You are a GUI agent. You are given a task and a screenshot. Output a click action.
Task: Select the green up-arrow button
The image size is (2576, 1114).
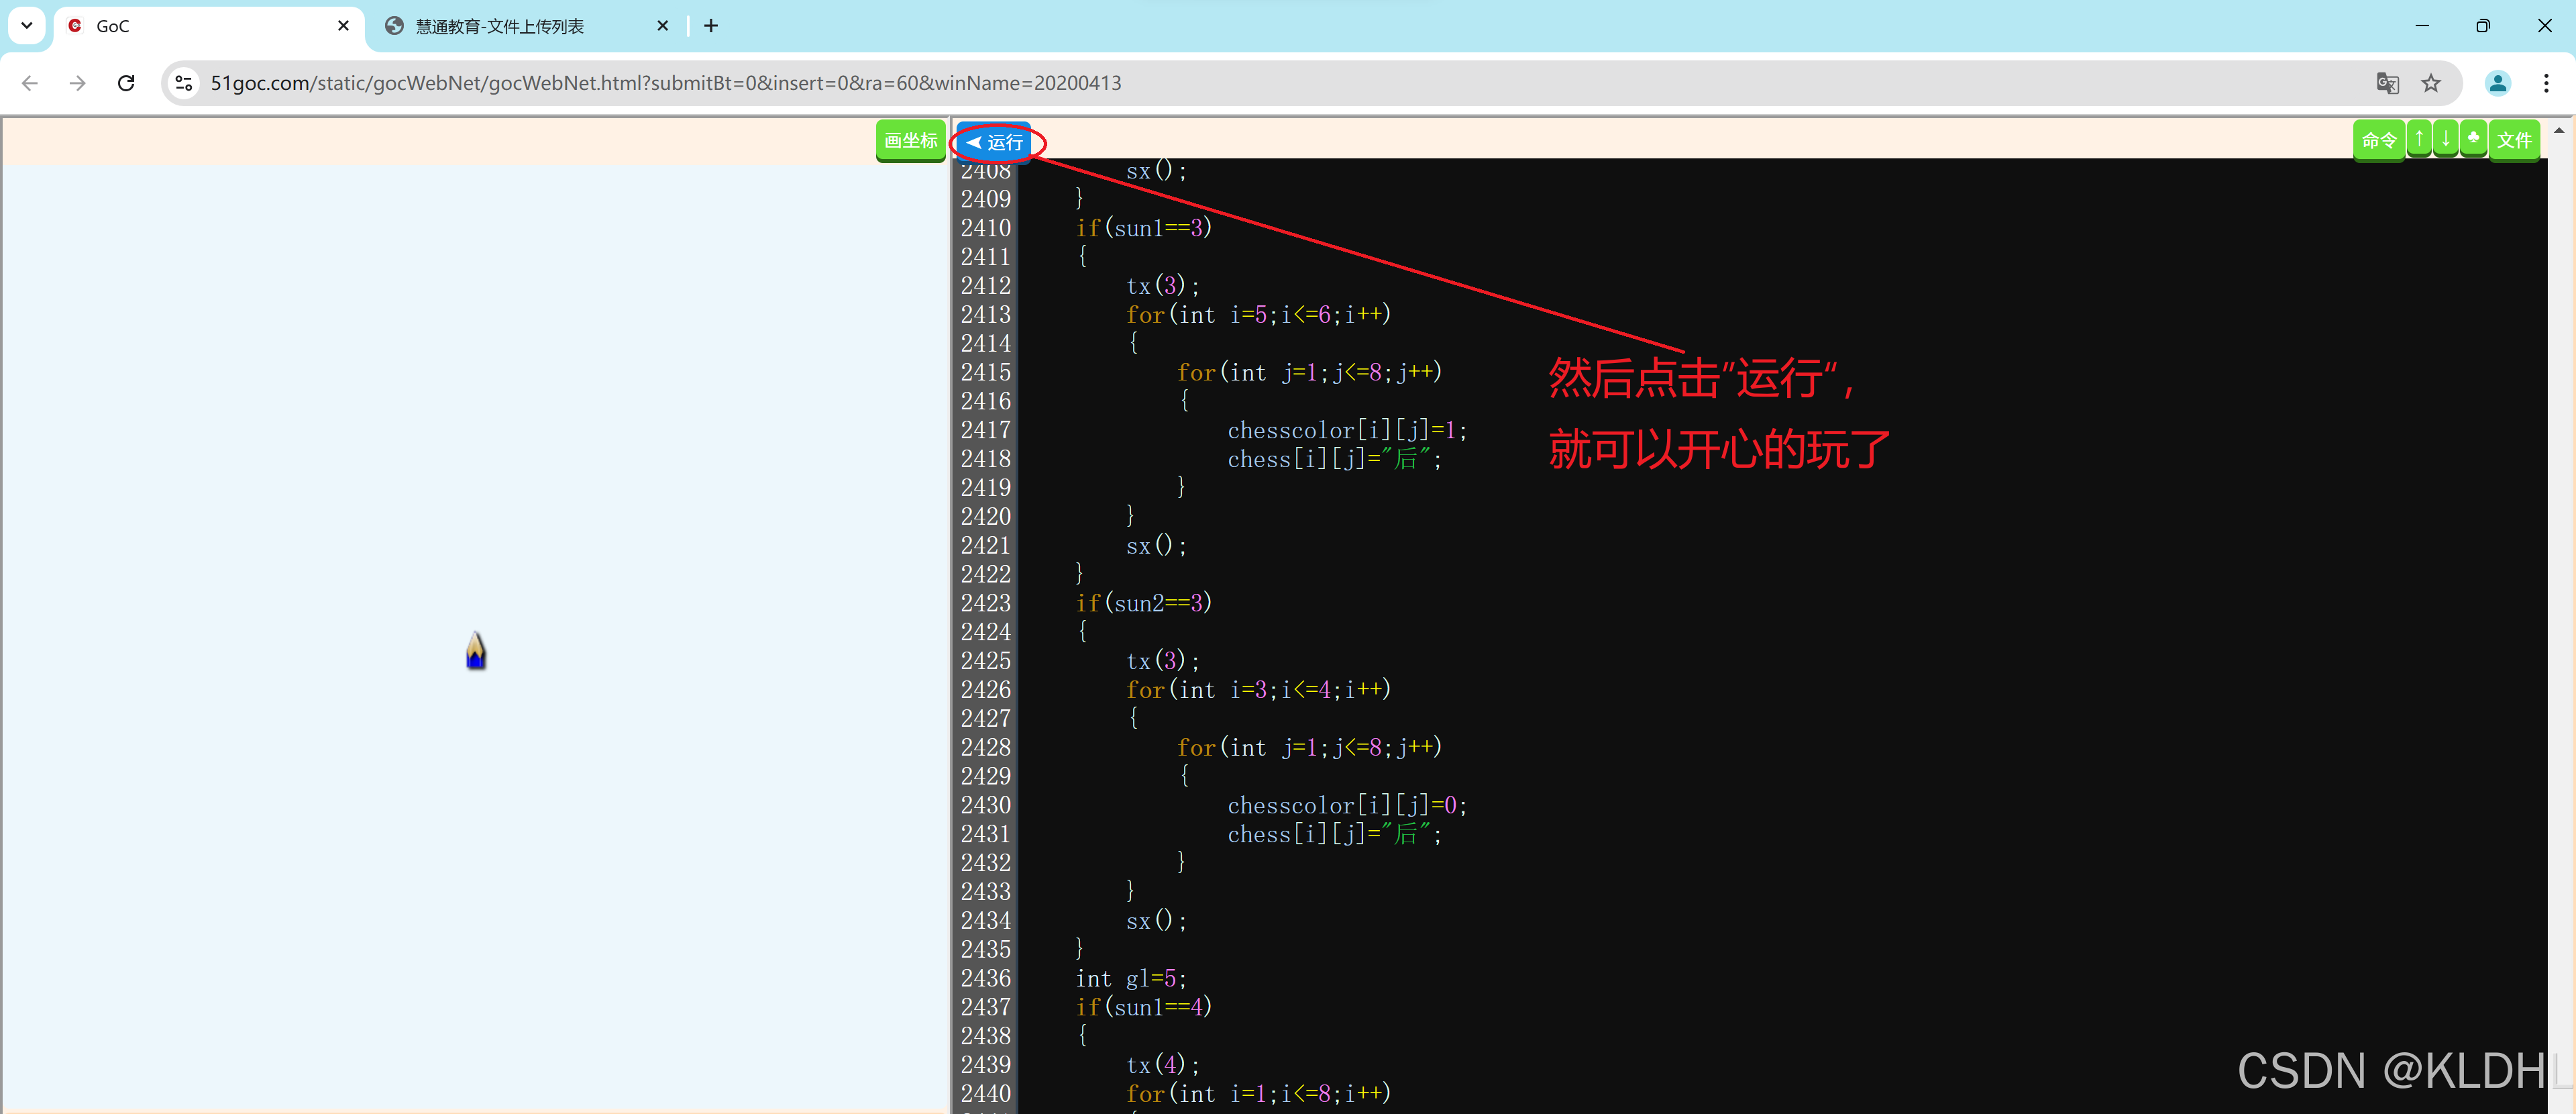tap(2420, 139)
